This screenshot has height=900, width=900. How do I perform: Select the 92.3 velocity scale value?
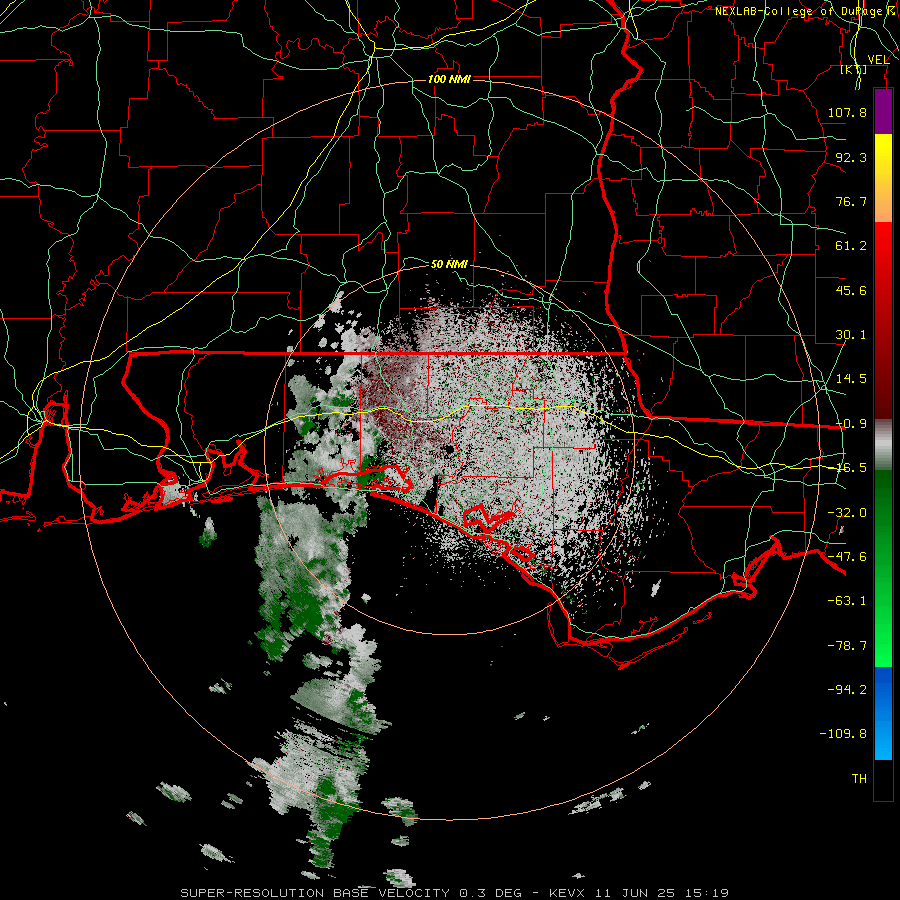[x=851, y=157]
